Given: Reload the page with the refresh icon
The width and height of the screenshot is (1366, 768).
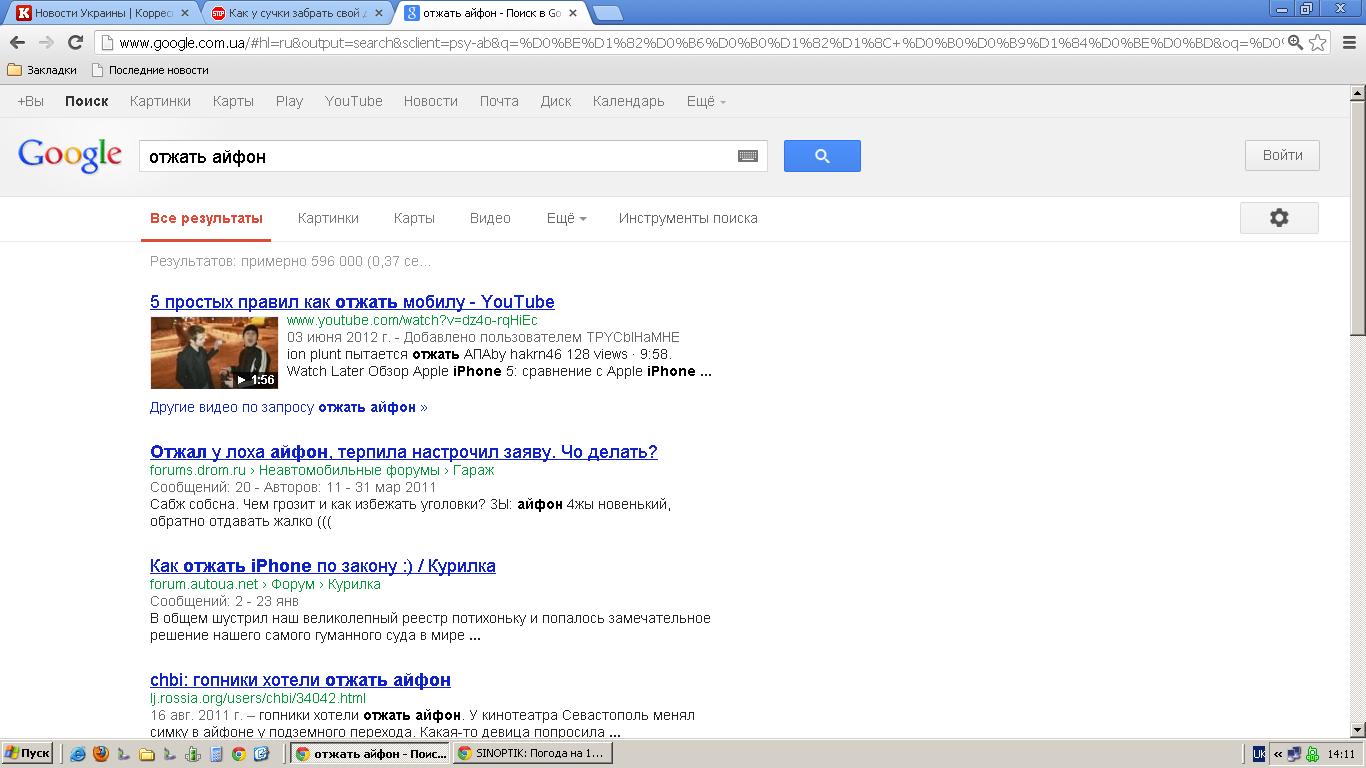Looking at the screenshot, I should point(75,42).
